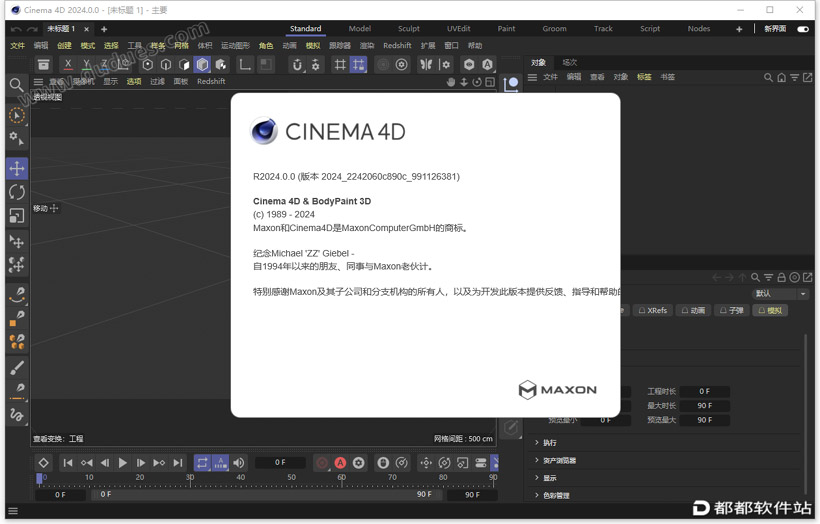
Task: Open the search magnifier in left toolbar
Action: (x=16, y=85)
